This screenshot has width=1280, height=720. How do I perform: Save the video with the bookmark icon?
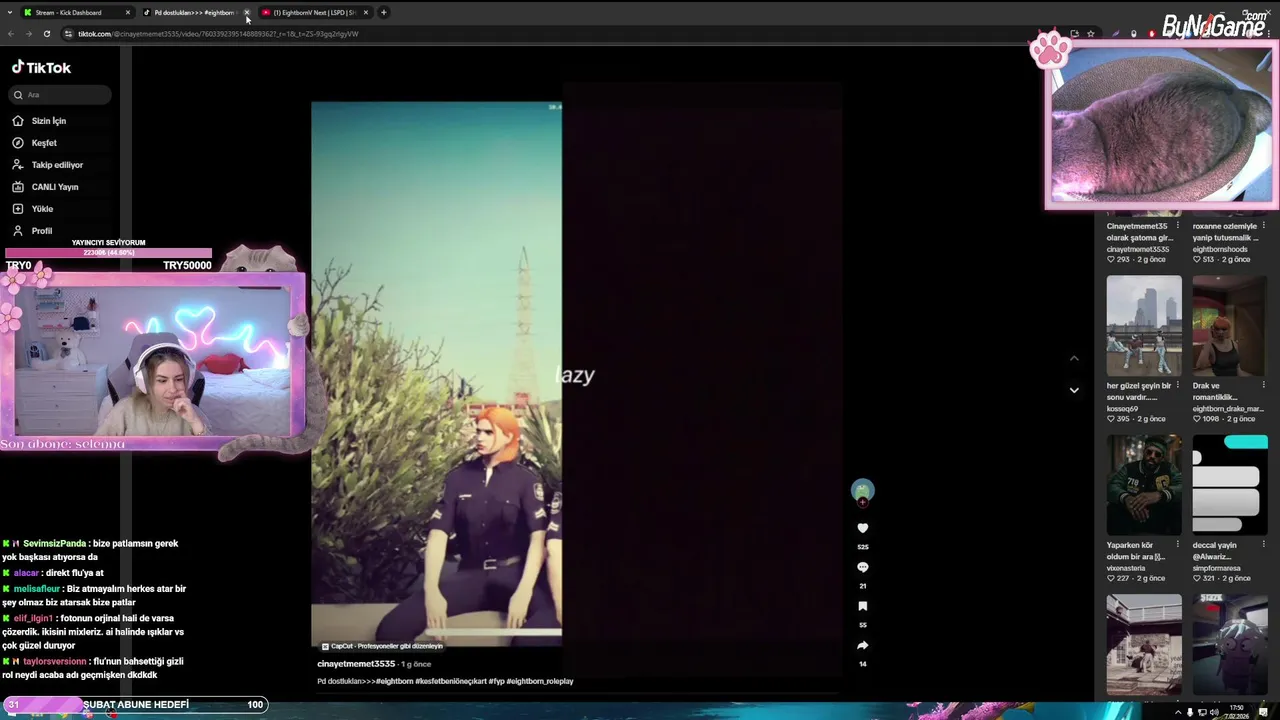click(863, 606)
